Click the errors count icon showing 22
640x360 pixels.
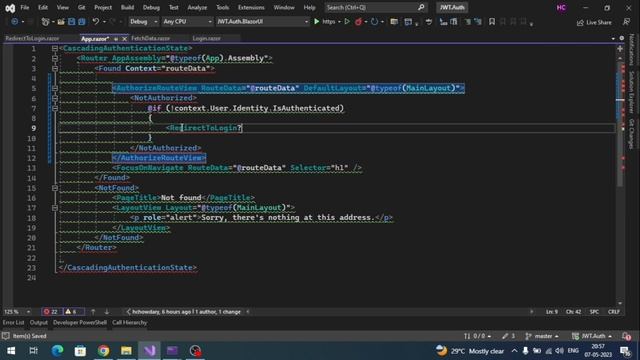(51, 312)
